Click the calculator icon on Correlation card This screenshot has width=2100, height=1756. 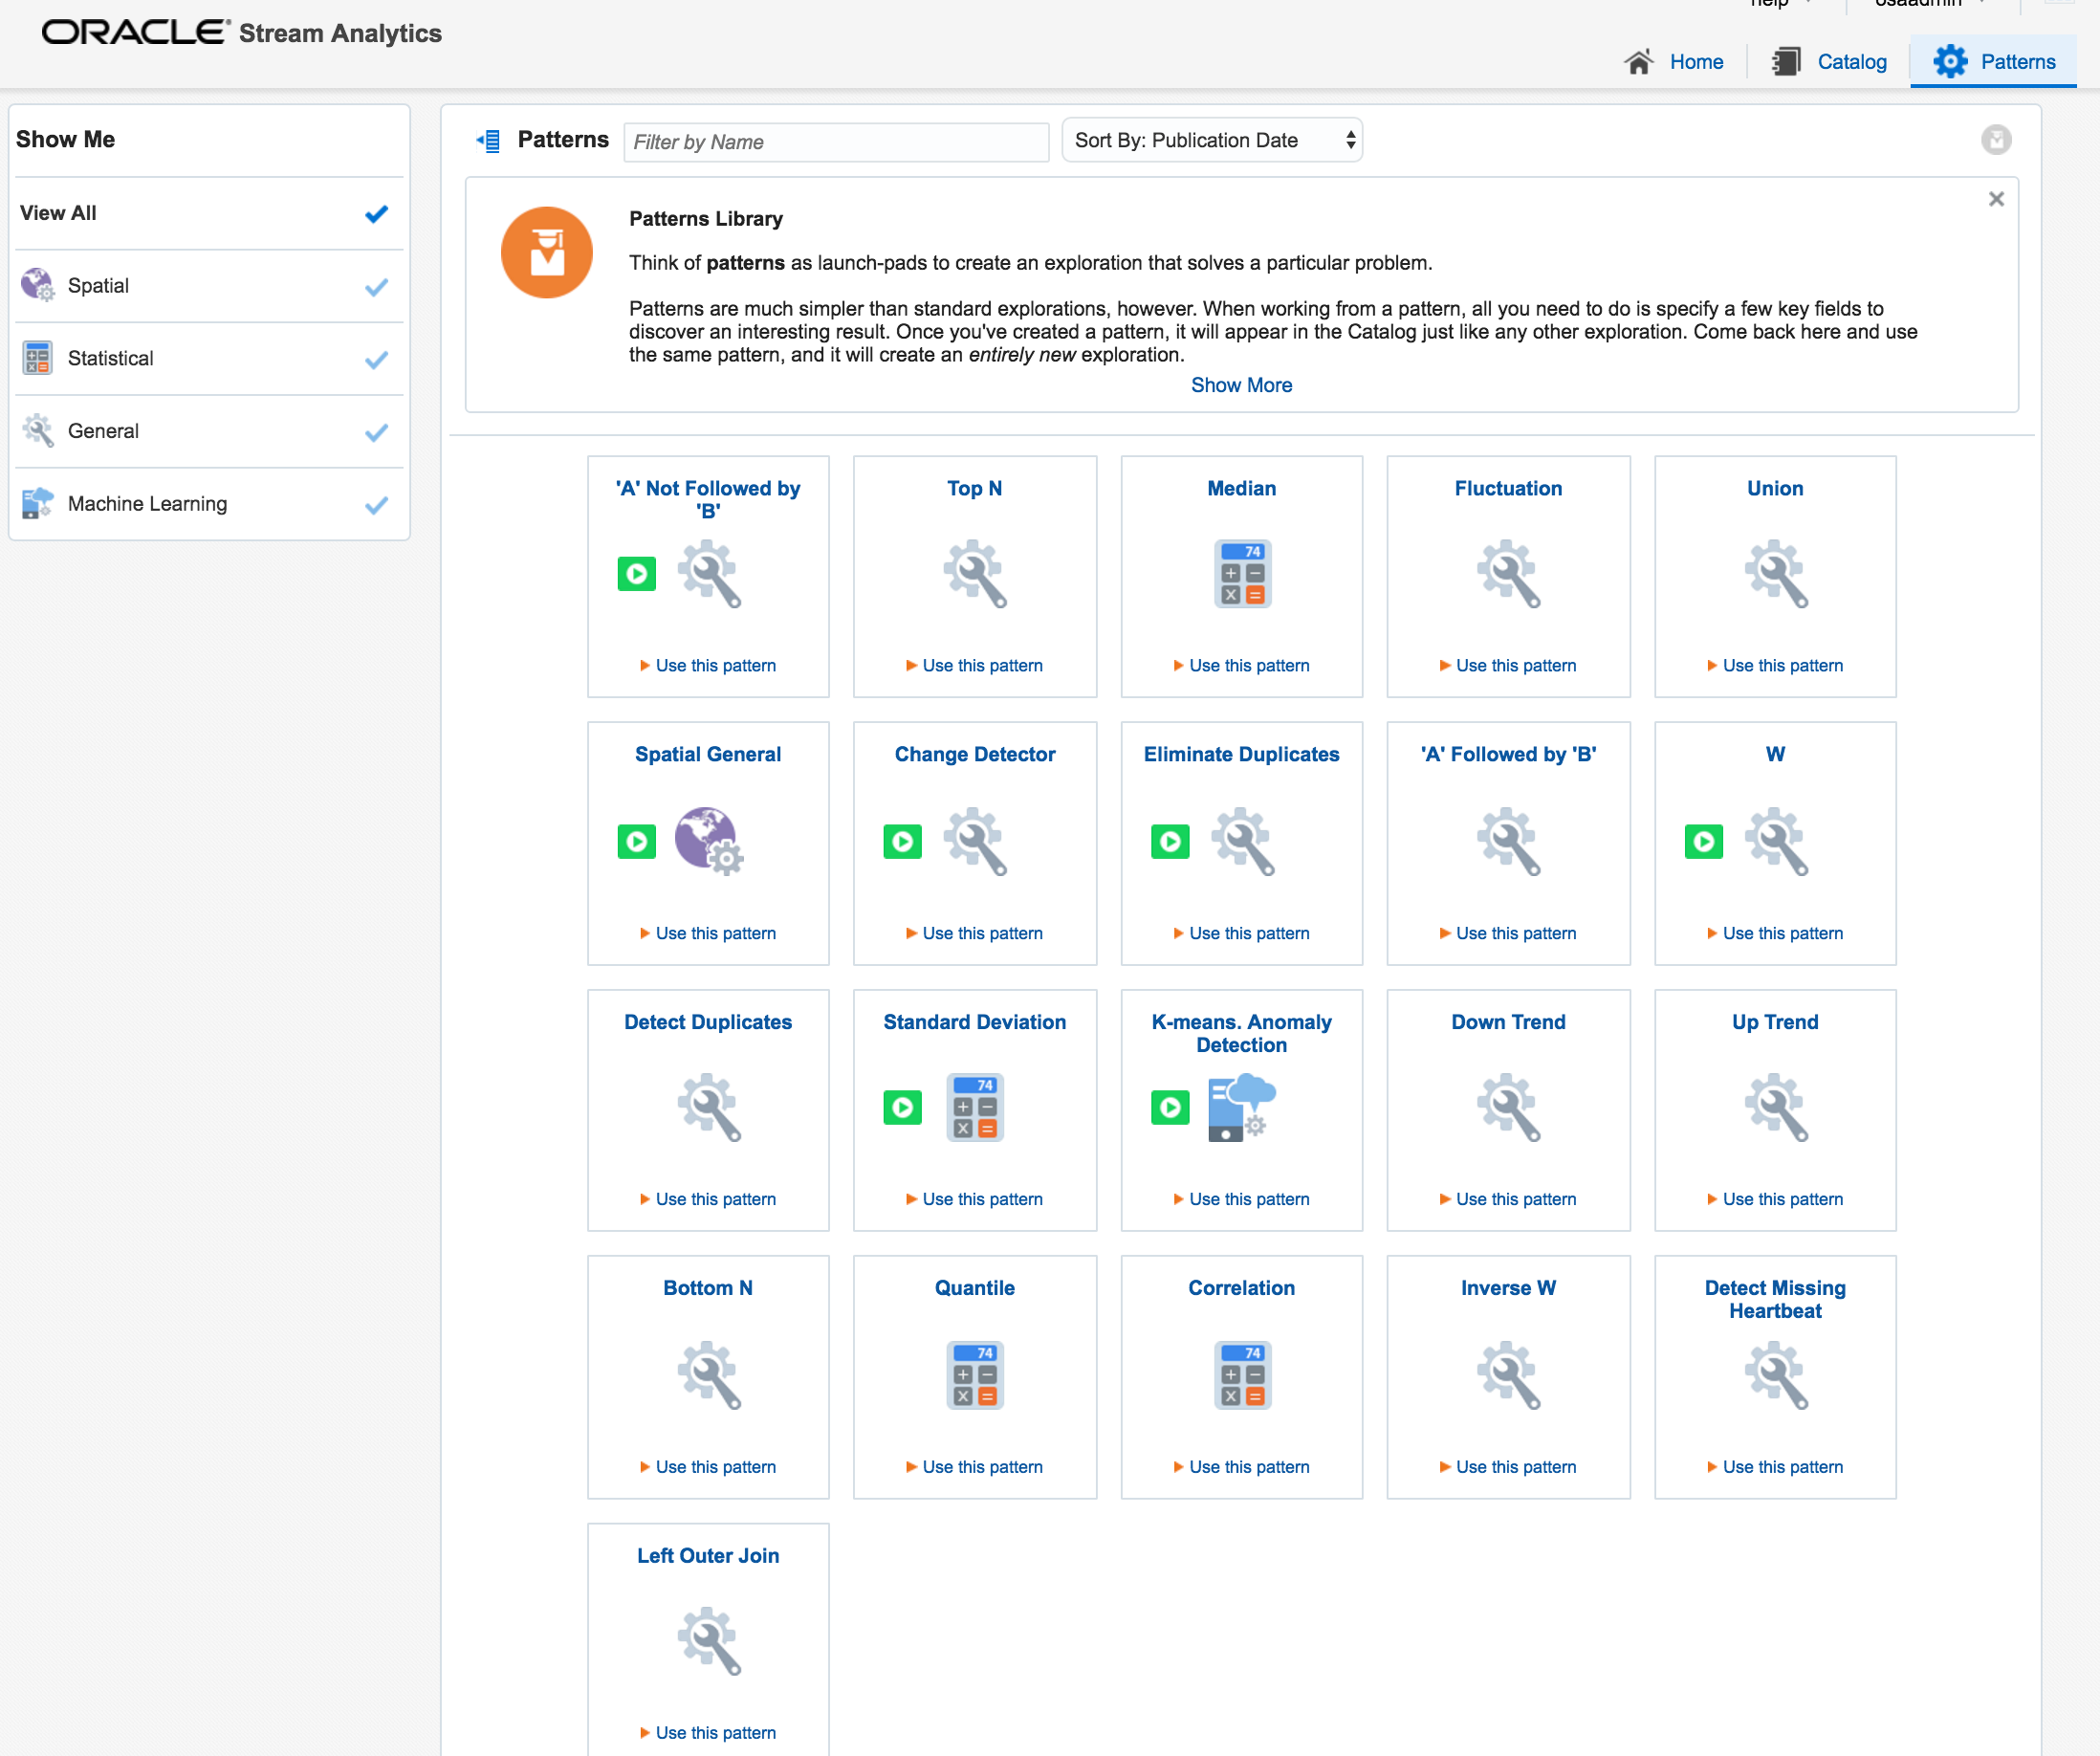tap(1242, 1374)
